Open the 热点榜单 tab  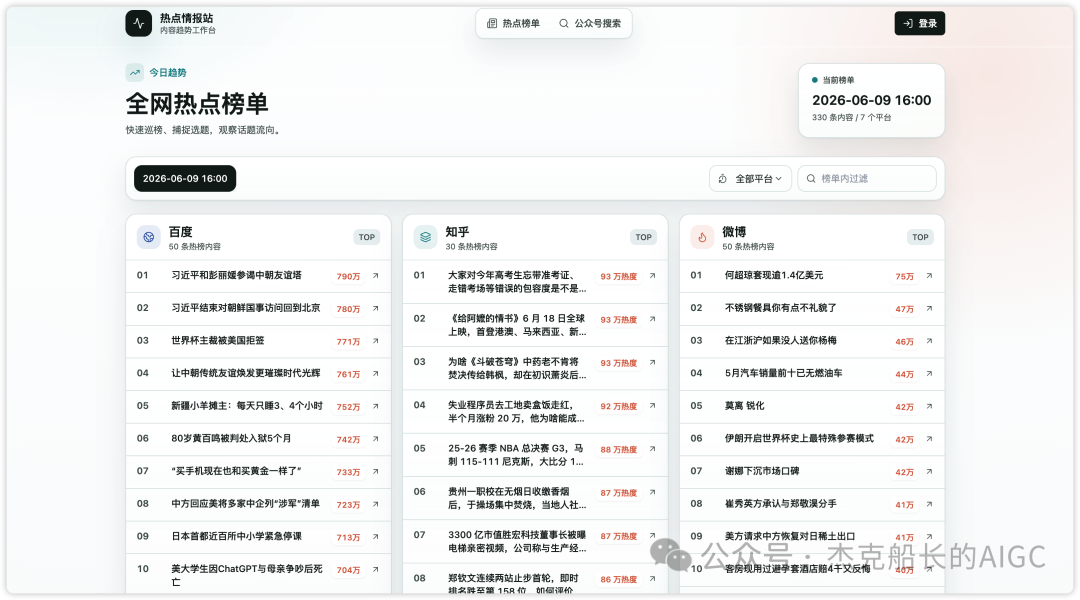(514, 23)
